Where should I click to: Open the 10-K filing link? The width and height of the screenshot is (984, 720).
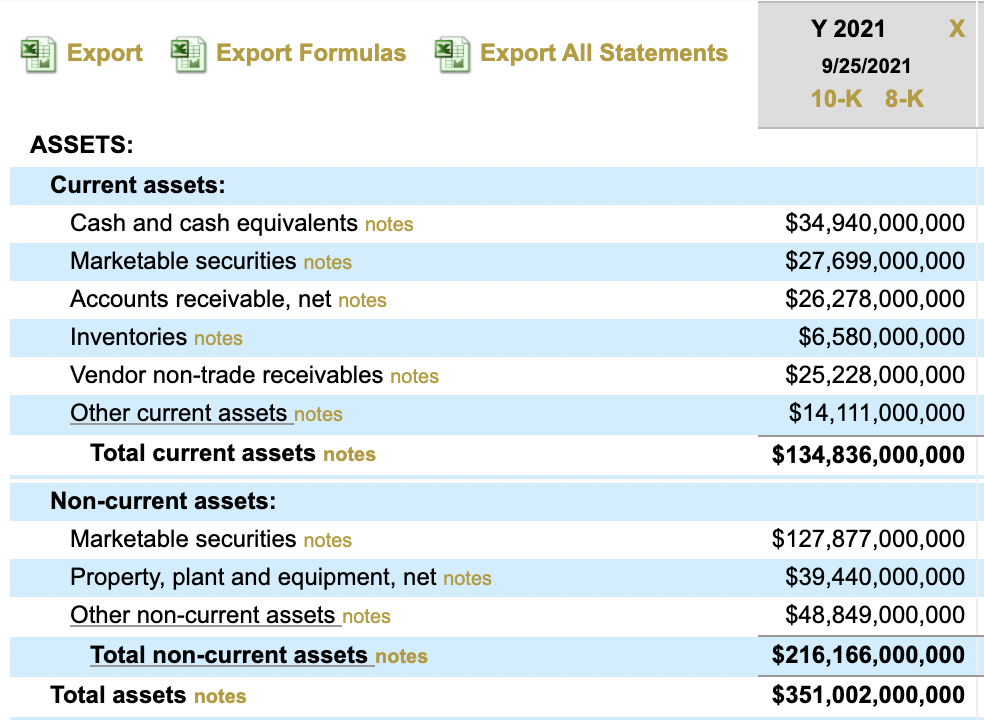pos(837,99)
